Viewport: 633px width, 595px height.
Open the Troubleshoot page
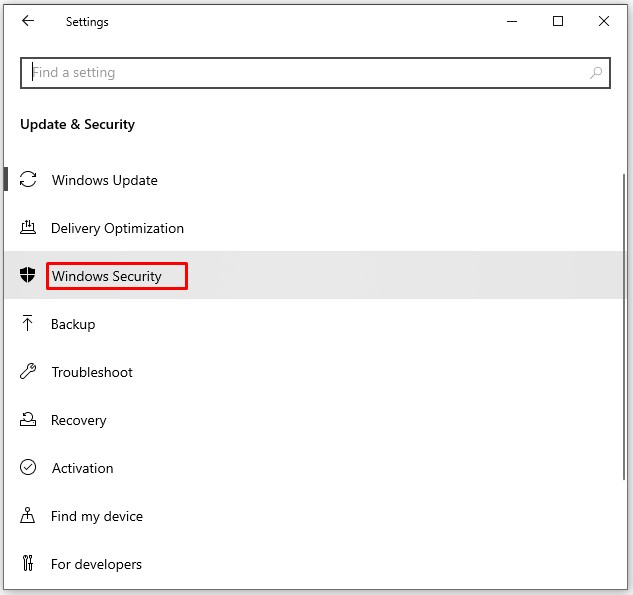pyautogui.click(x=92, y=372)
